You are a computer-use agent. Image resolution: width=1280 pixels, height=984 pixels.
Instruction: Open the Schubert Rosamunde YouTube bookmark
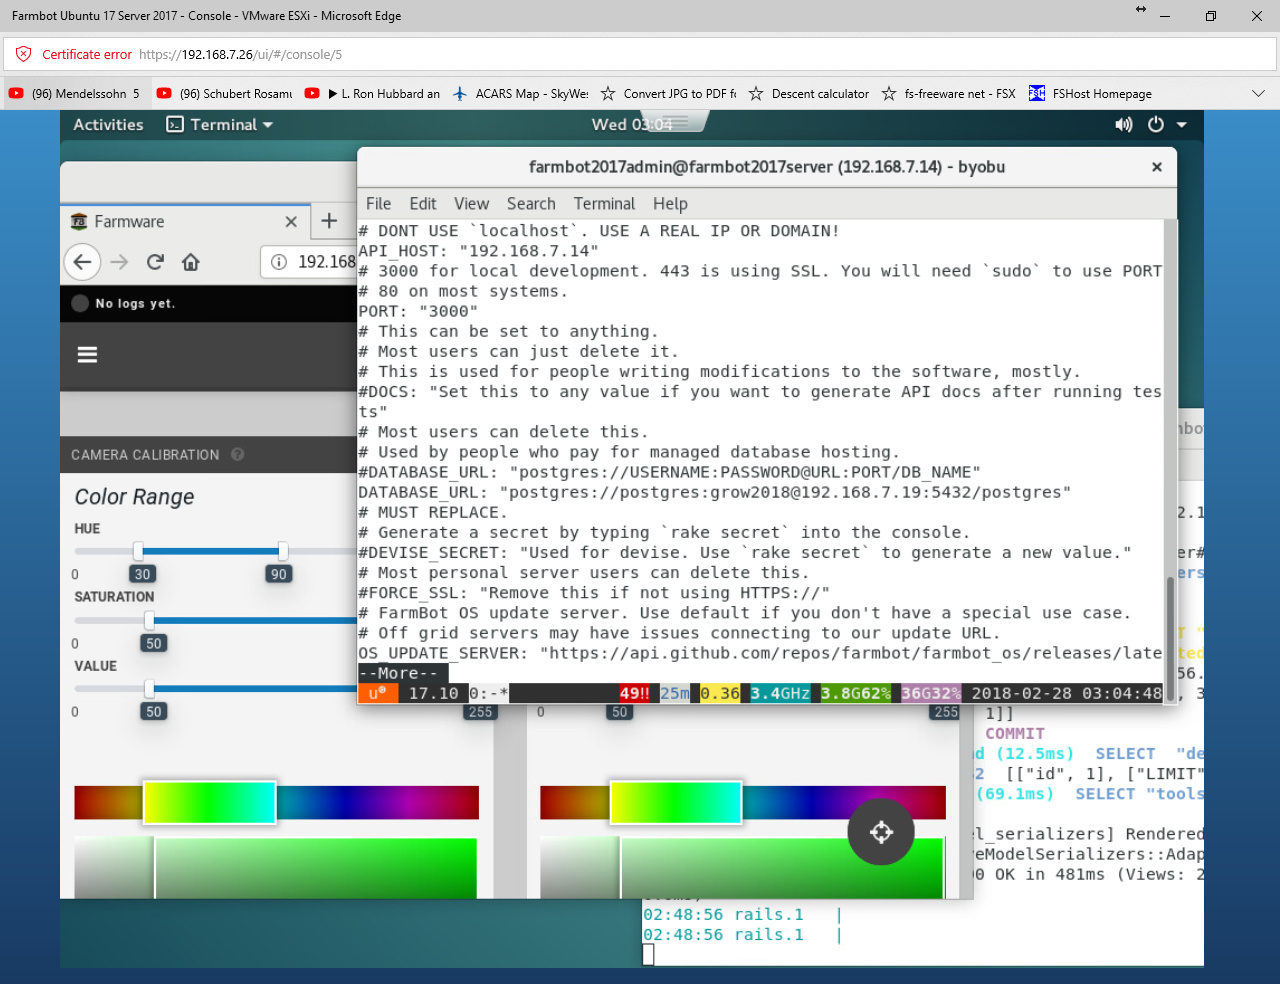coord(225,93)
